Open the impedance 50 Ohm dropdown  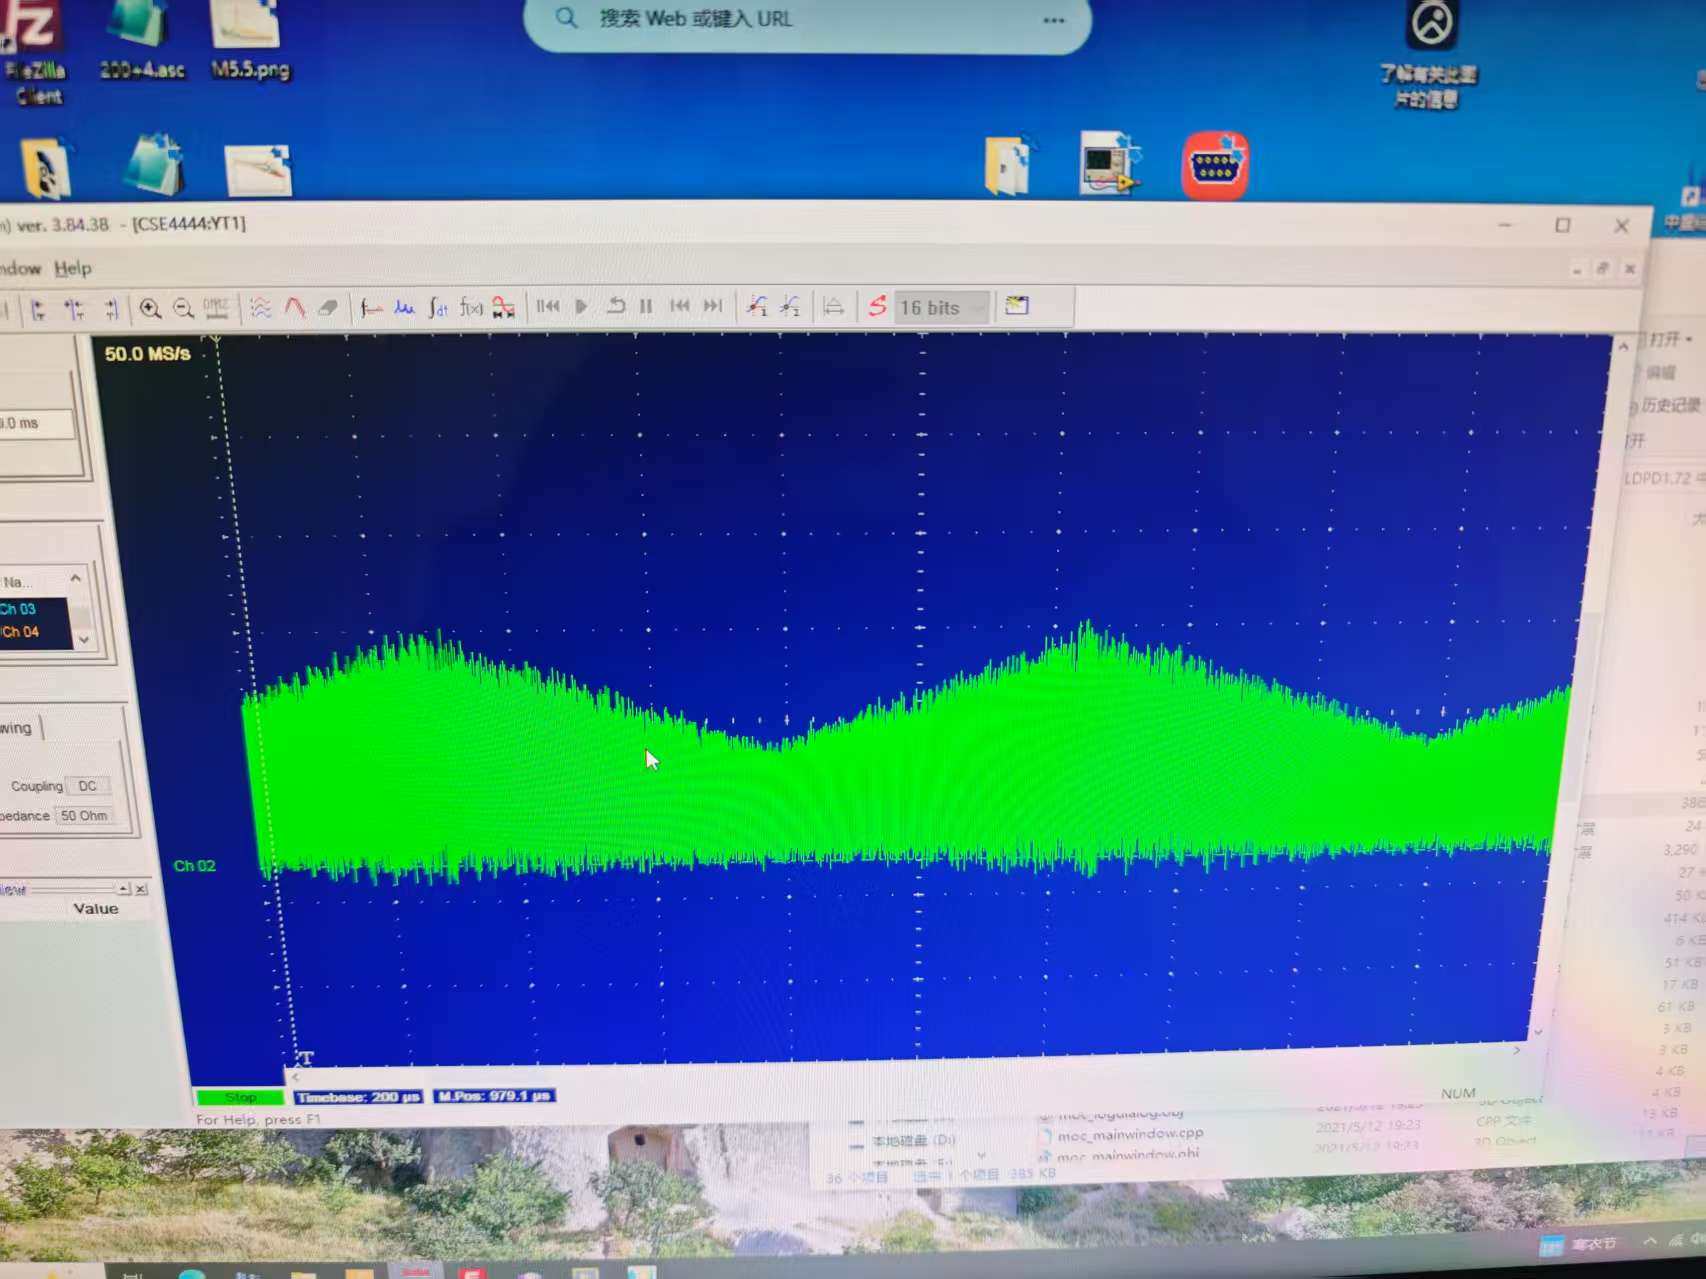point(86,816)
